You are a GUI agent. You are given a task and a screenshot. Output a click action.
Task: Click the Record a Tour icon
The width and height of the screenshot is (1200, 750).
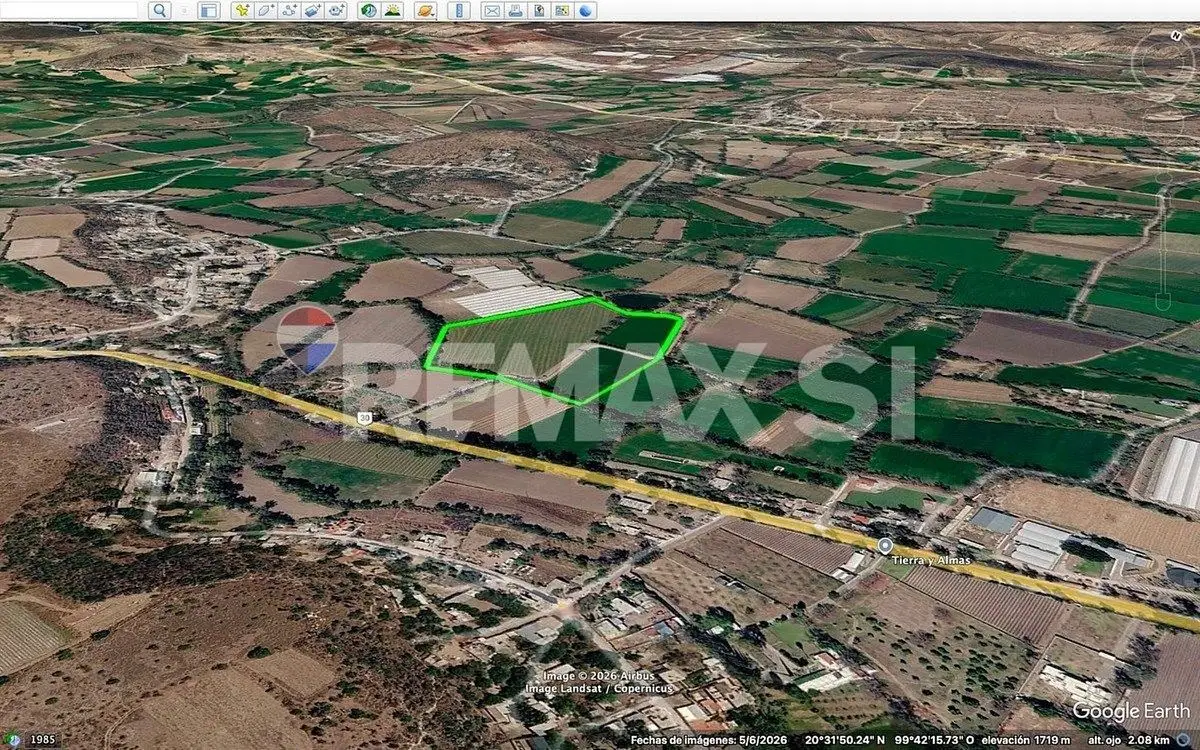click(337, 11)
